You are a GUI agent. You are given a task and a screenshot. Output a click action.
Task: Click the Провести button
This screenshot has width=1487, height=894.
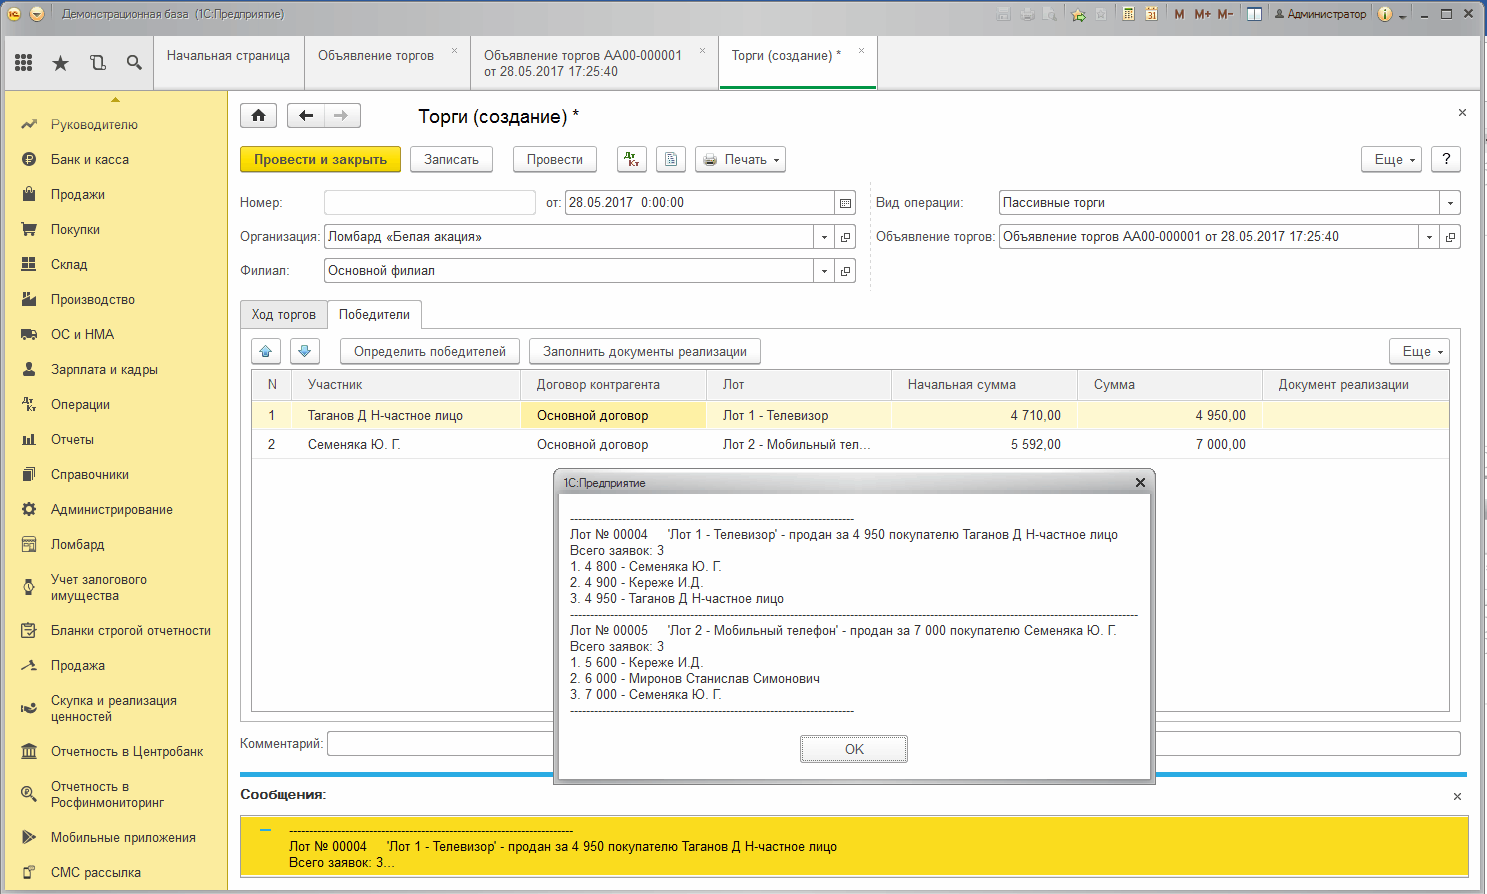tap(555, 159)
